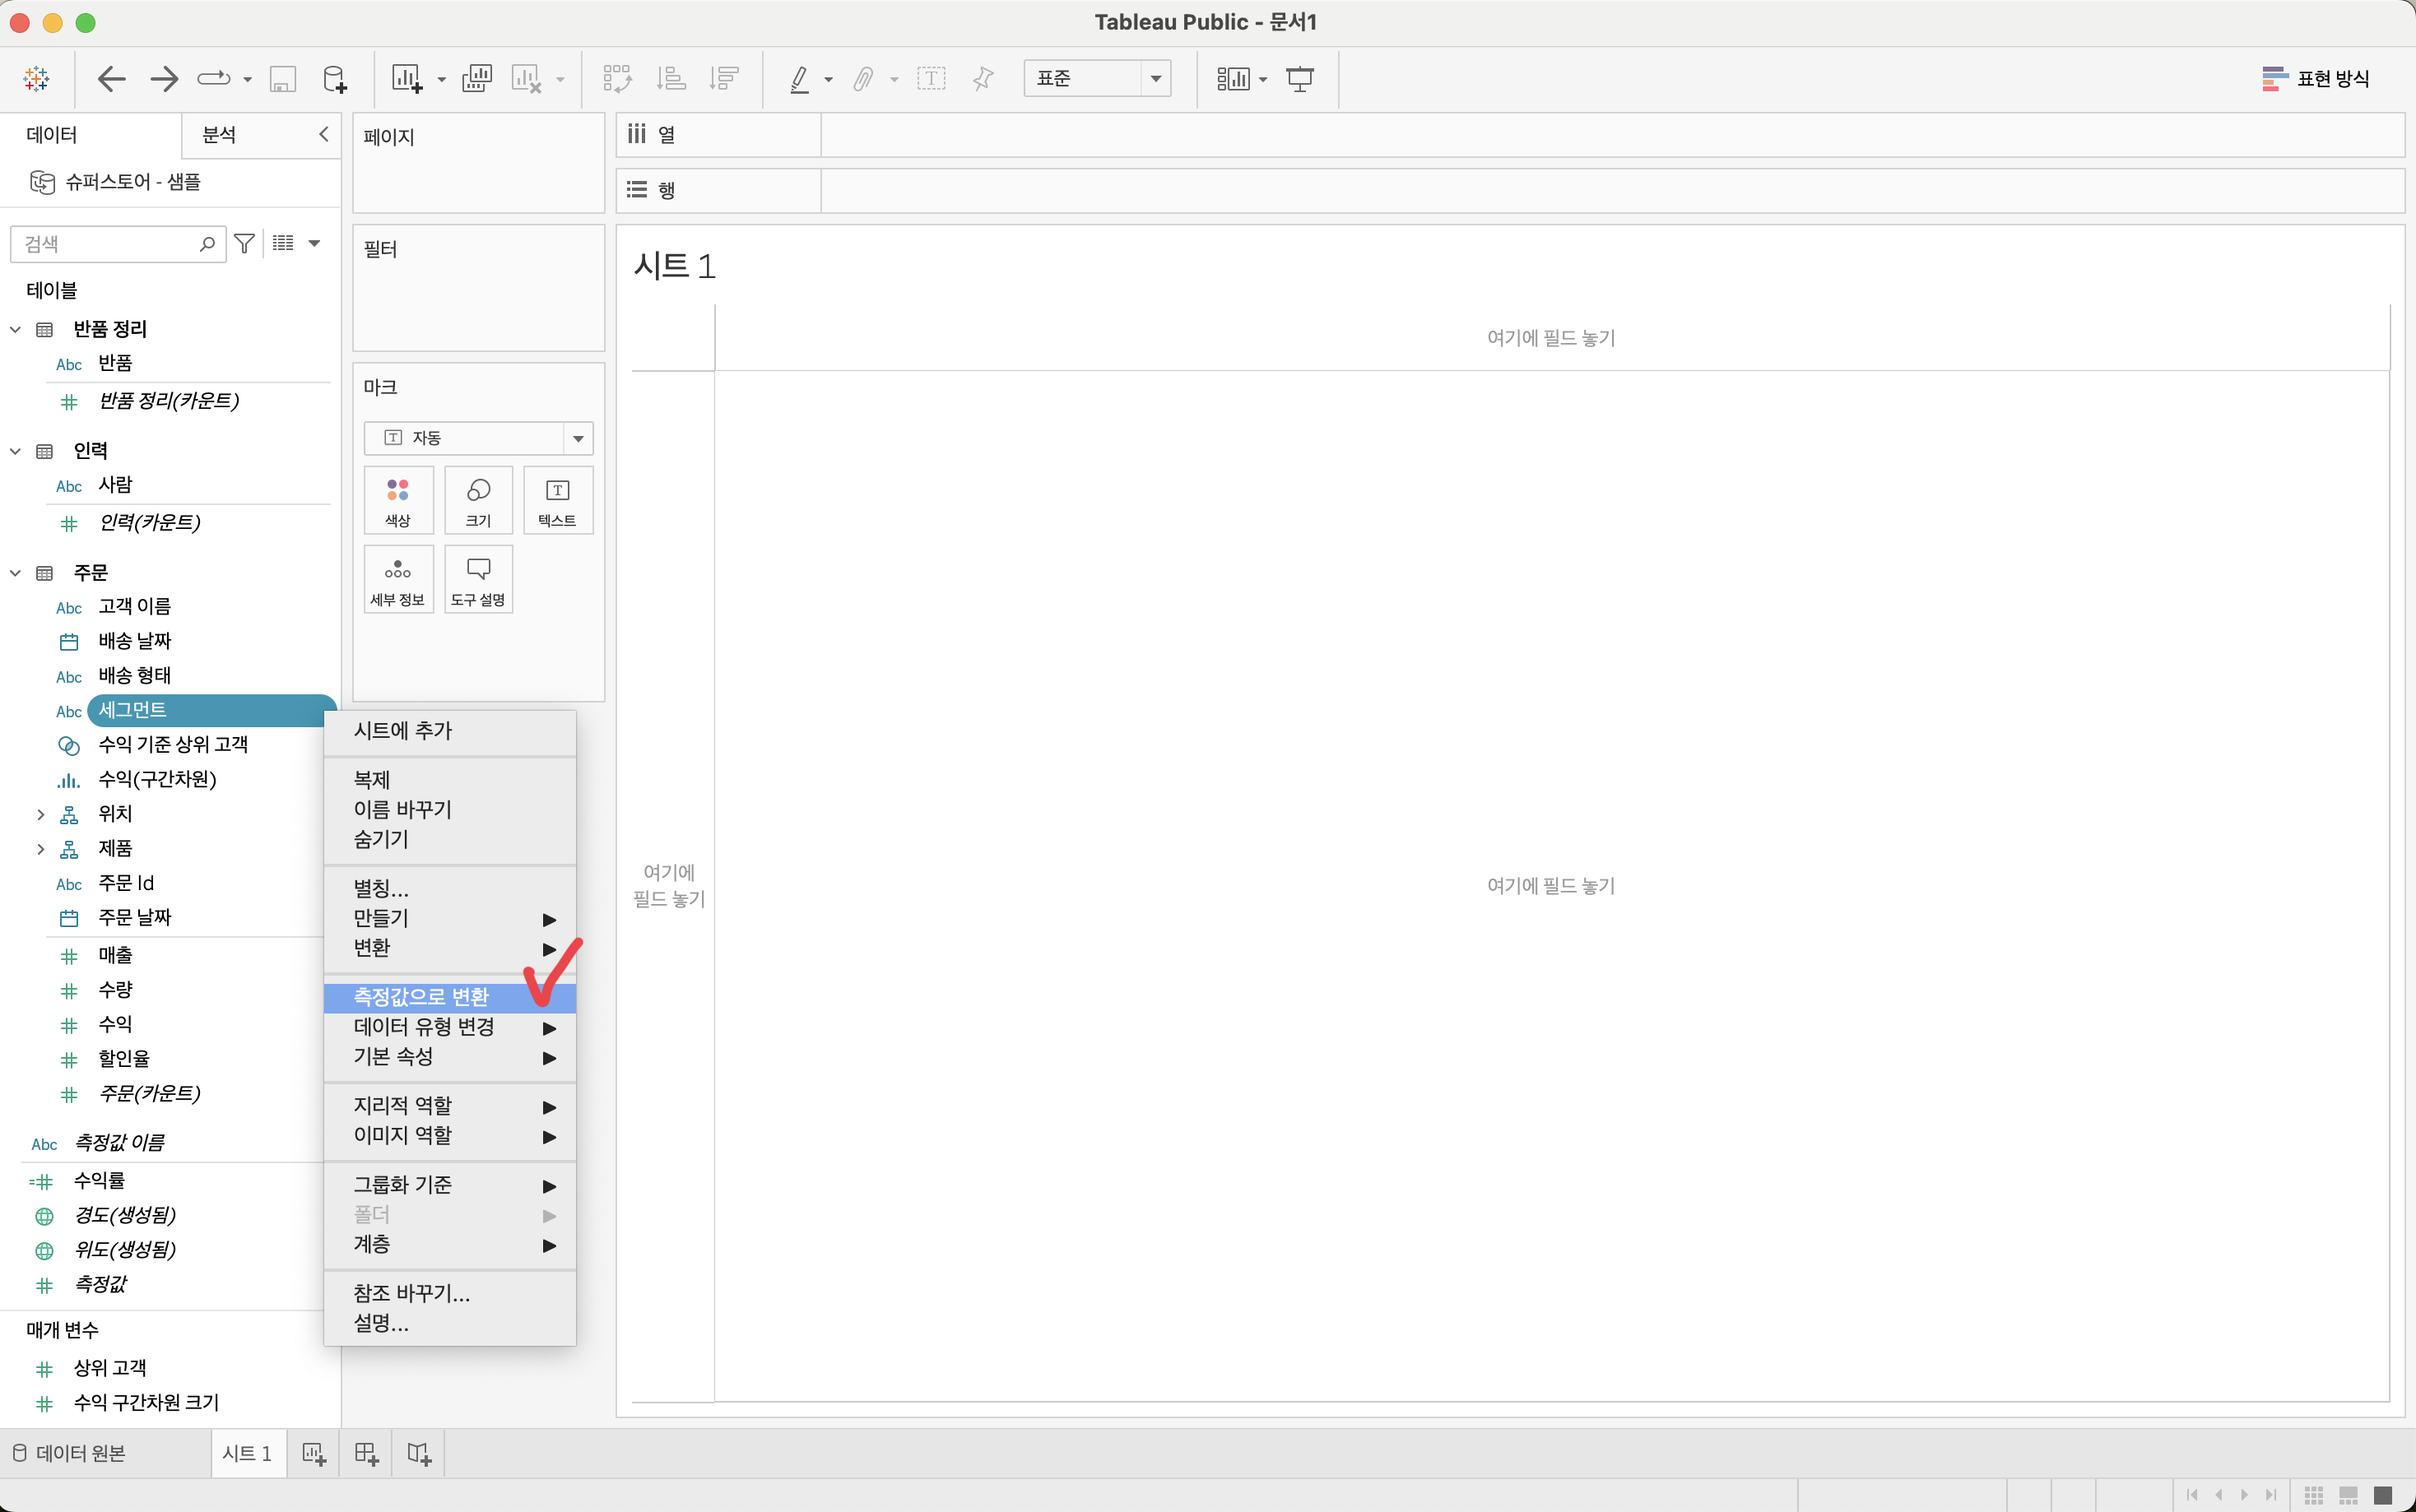Switch to the 분석 tab
The width and height of the screenshot is (2416, 1512).
pyautogui.click(x=219, y=135)
